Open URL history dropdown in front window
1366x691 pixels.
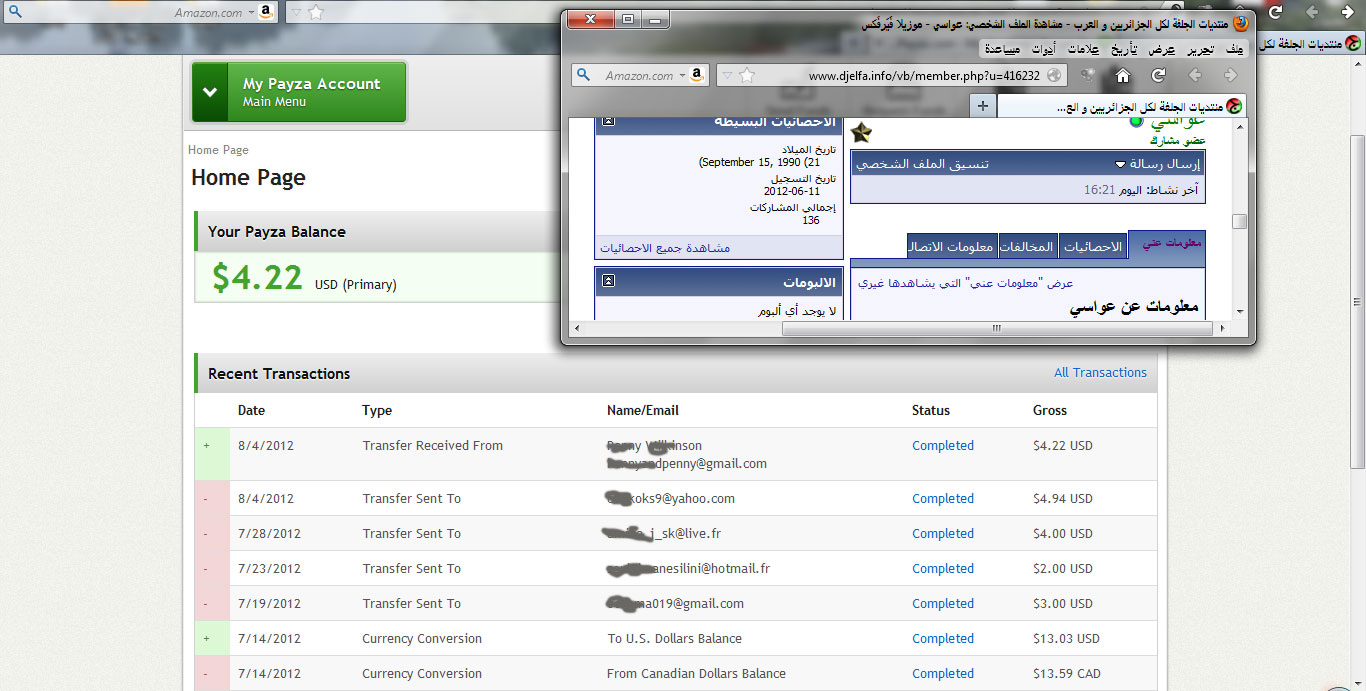pos(728,75)
